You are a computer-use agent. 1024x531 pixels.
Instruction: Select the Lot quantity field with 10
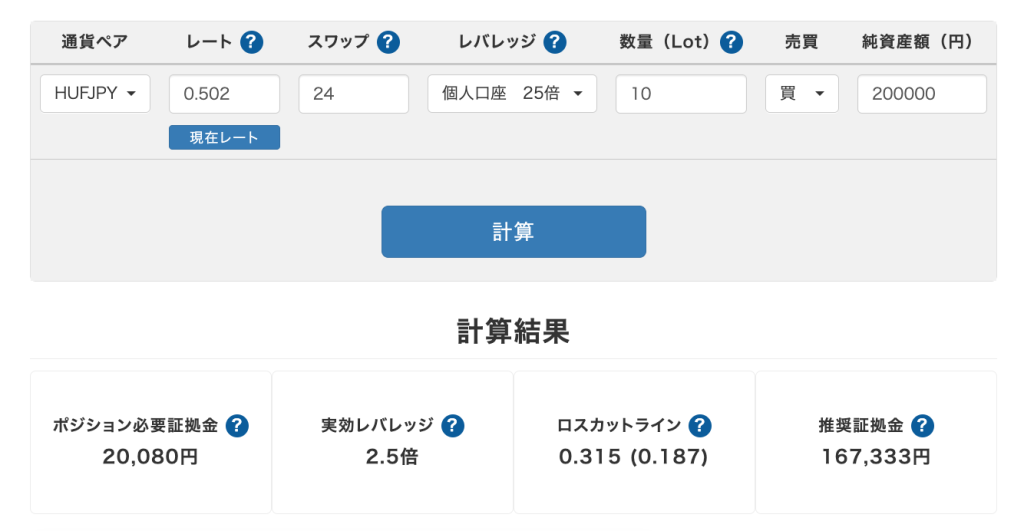681,94
